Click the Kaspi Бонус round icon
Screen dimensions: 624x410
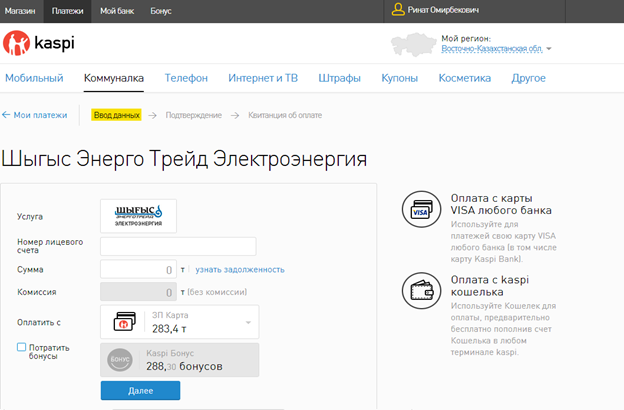[120, 359]
